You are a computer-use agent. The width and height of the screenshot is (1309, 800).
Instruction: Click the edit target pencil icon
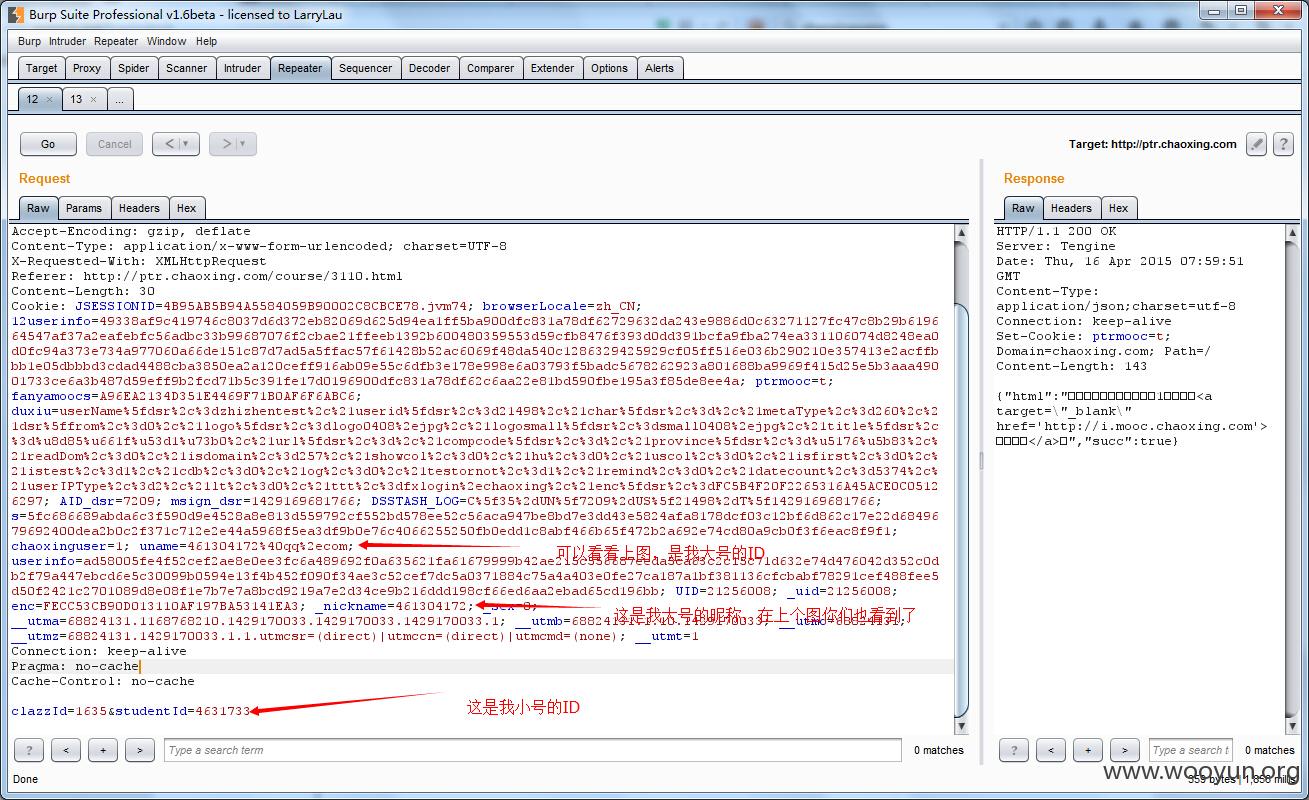tap(1256, 144)
